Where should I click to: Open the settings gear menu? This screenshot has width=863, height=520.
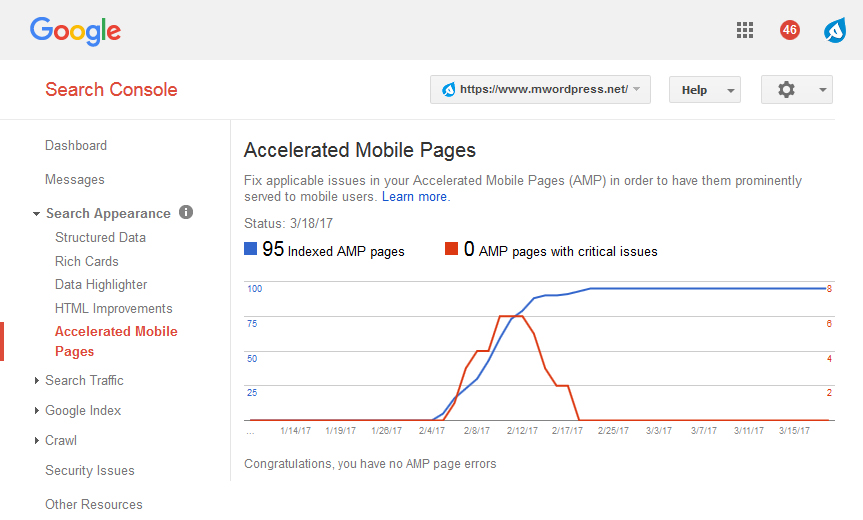coord(796,90)
